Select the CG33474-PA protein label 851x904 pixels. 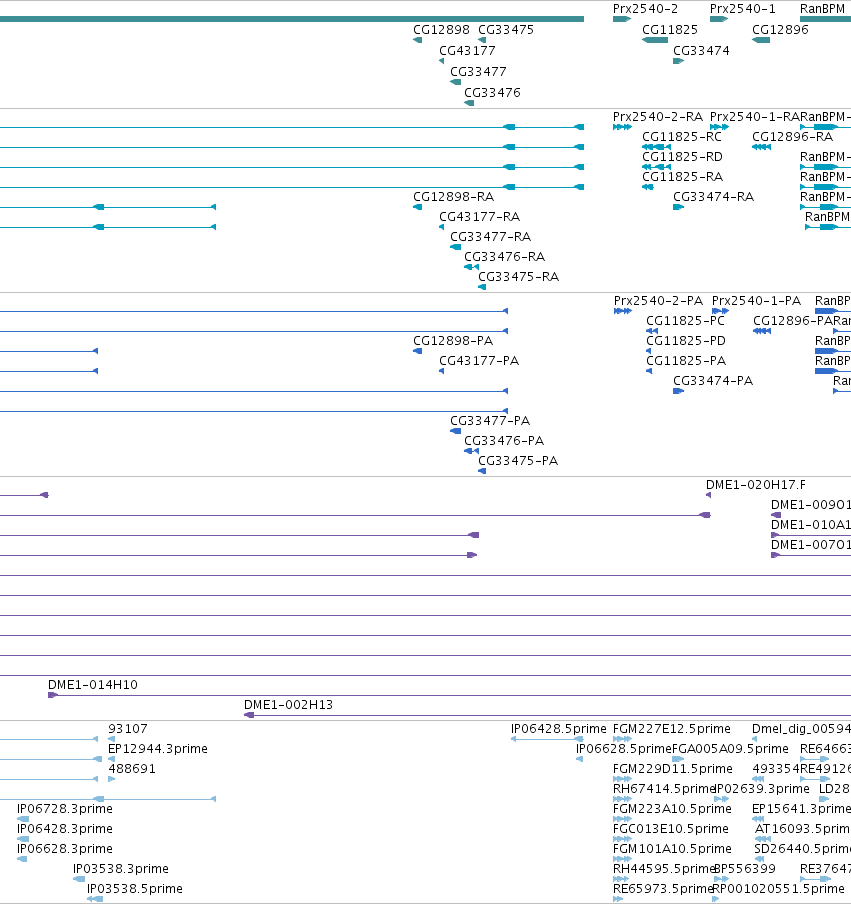click(713, 381)
